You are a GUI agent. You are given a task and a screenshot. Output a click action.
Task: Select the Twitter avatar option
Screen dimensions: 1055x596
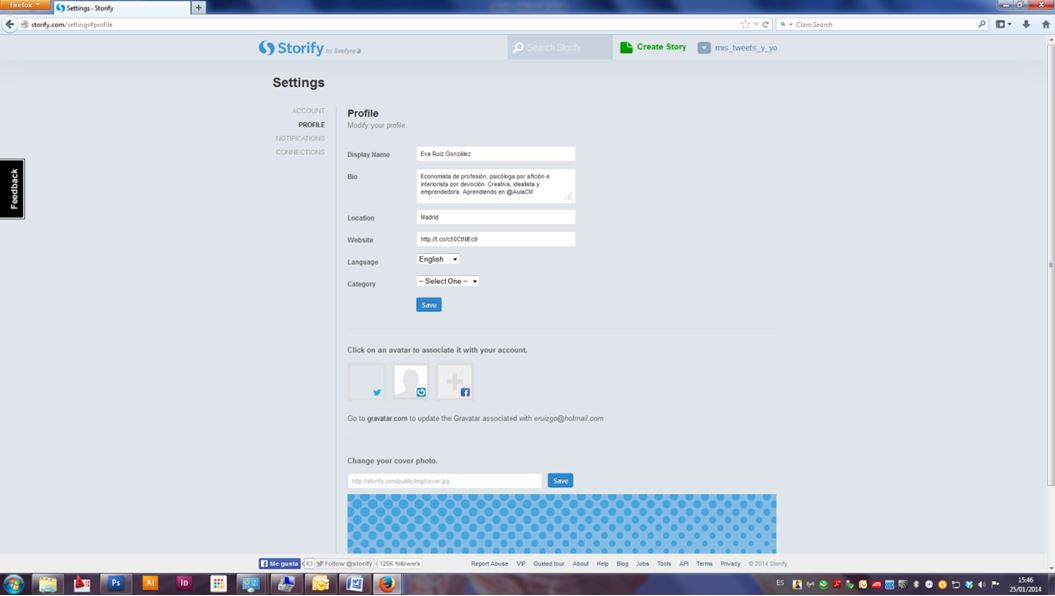point(366,382)
